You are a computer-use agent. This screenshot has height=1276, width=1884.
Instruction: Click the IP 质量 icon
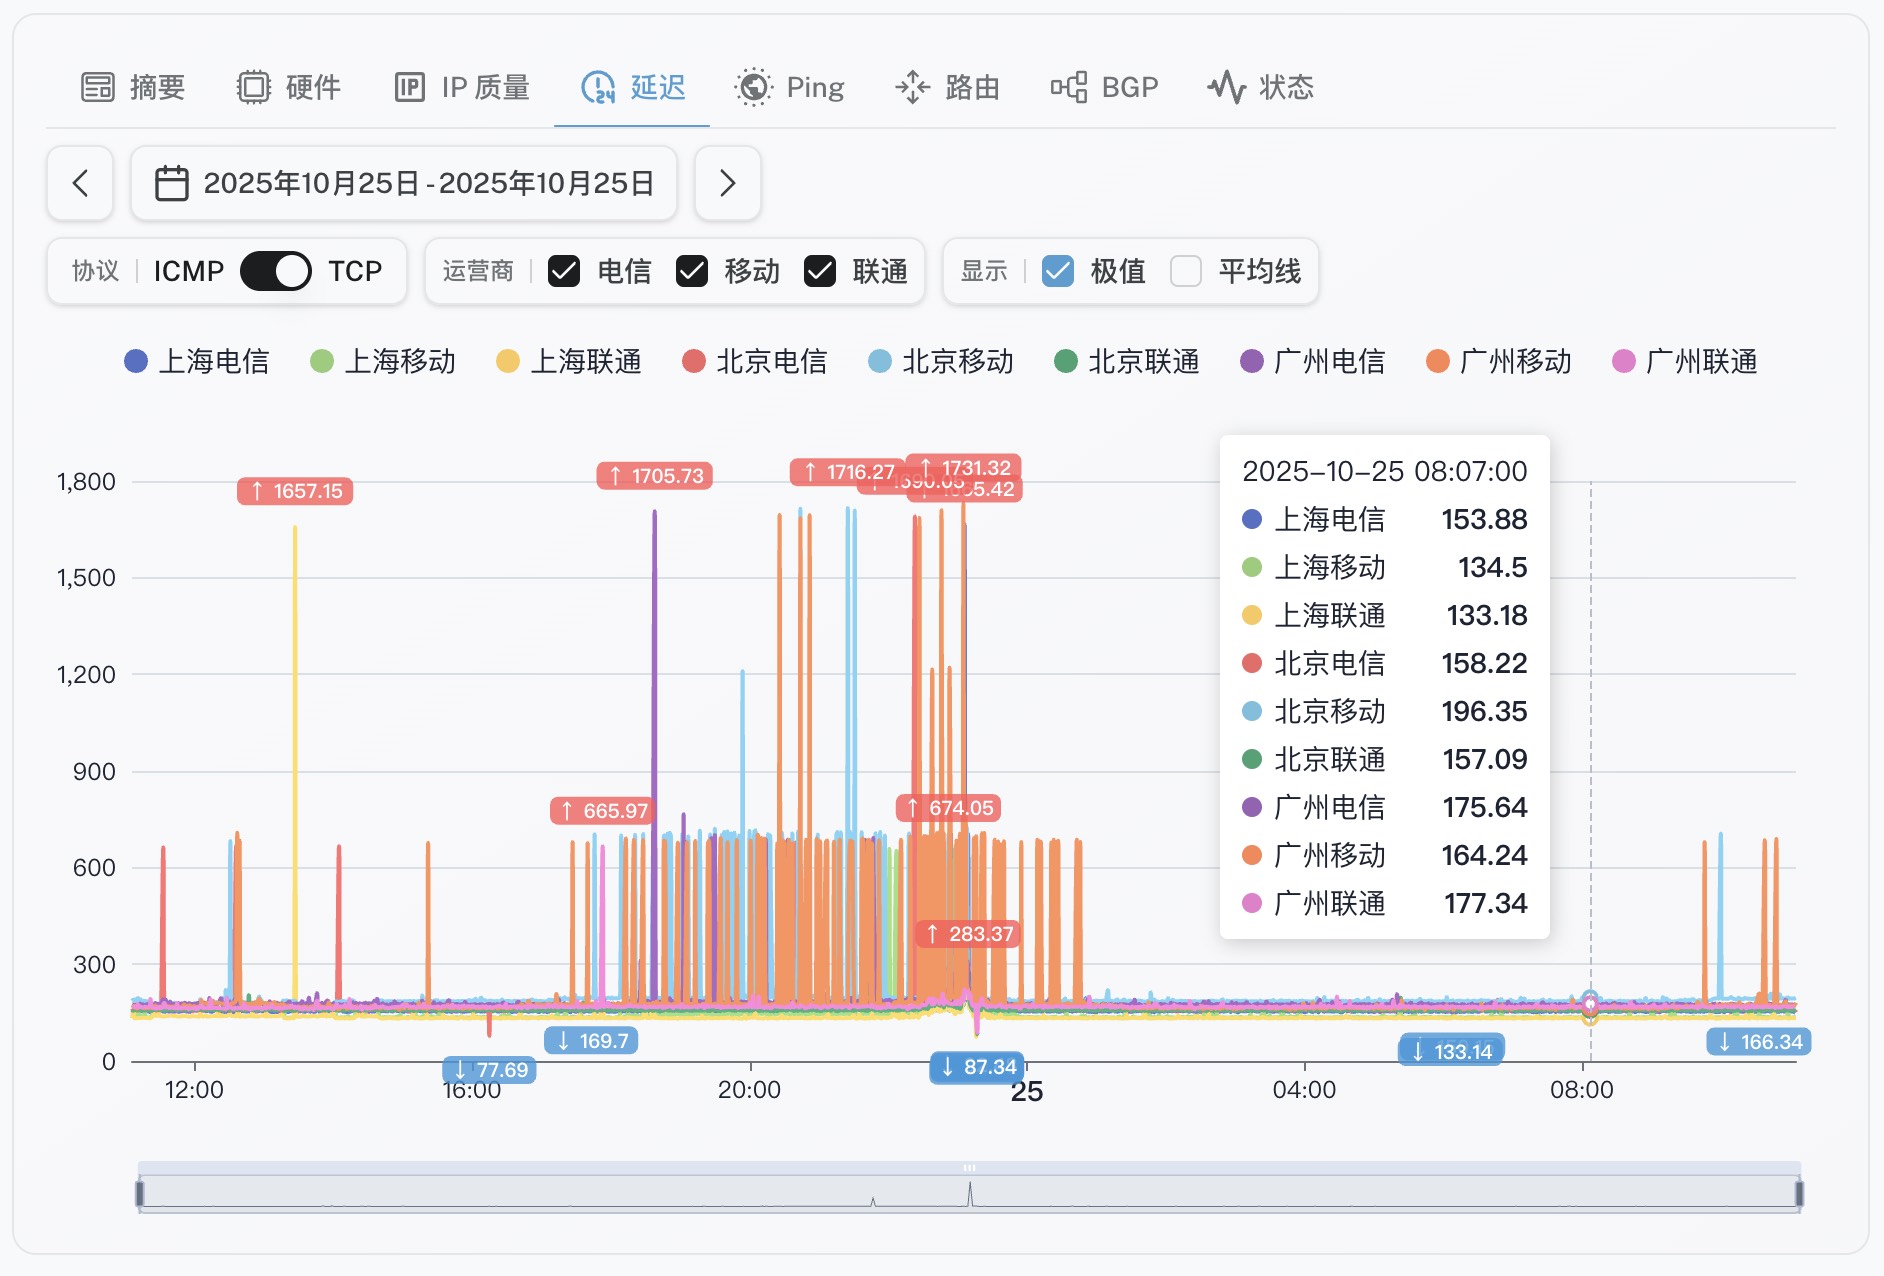(410, 88)
